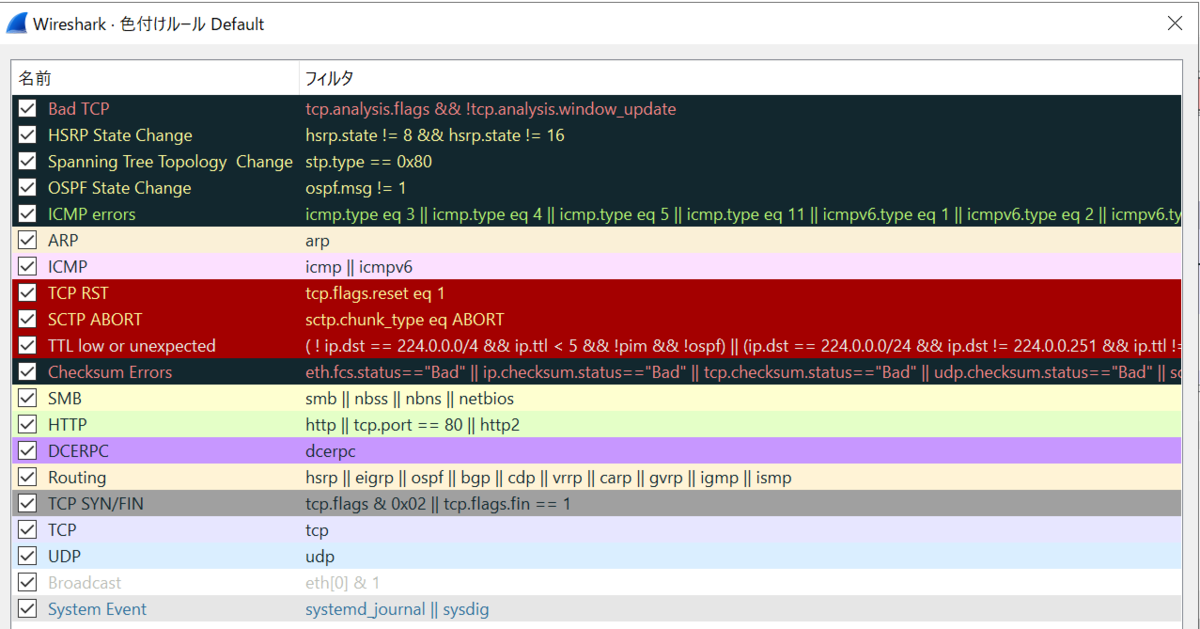Select the UDP rule name
Screen dimensions: 1200x629
[65, 557]
